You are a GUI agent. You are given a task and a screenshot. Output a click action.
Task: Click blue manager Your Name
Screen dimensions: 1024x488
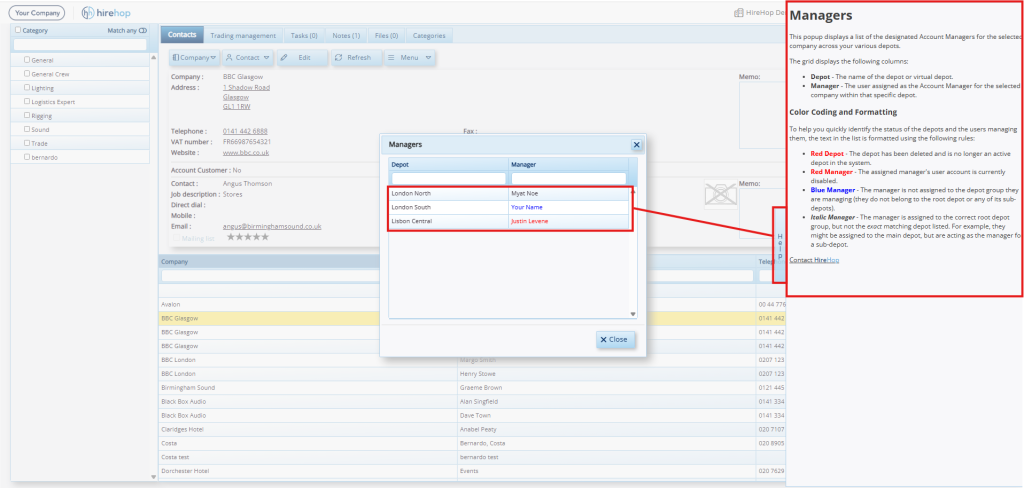[x=527, y=207]
